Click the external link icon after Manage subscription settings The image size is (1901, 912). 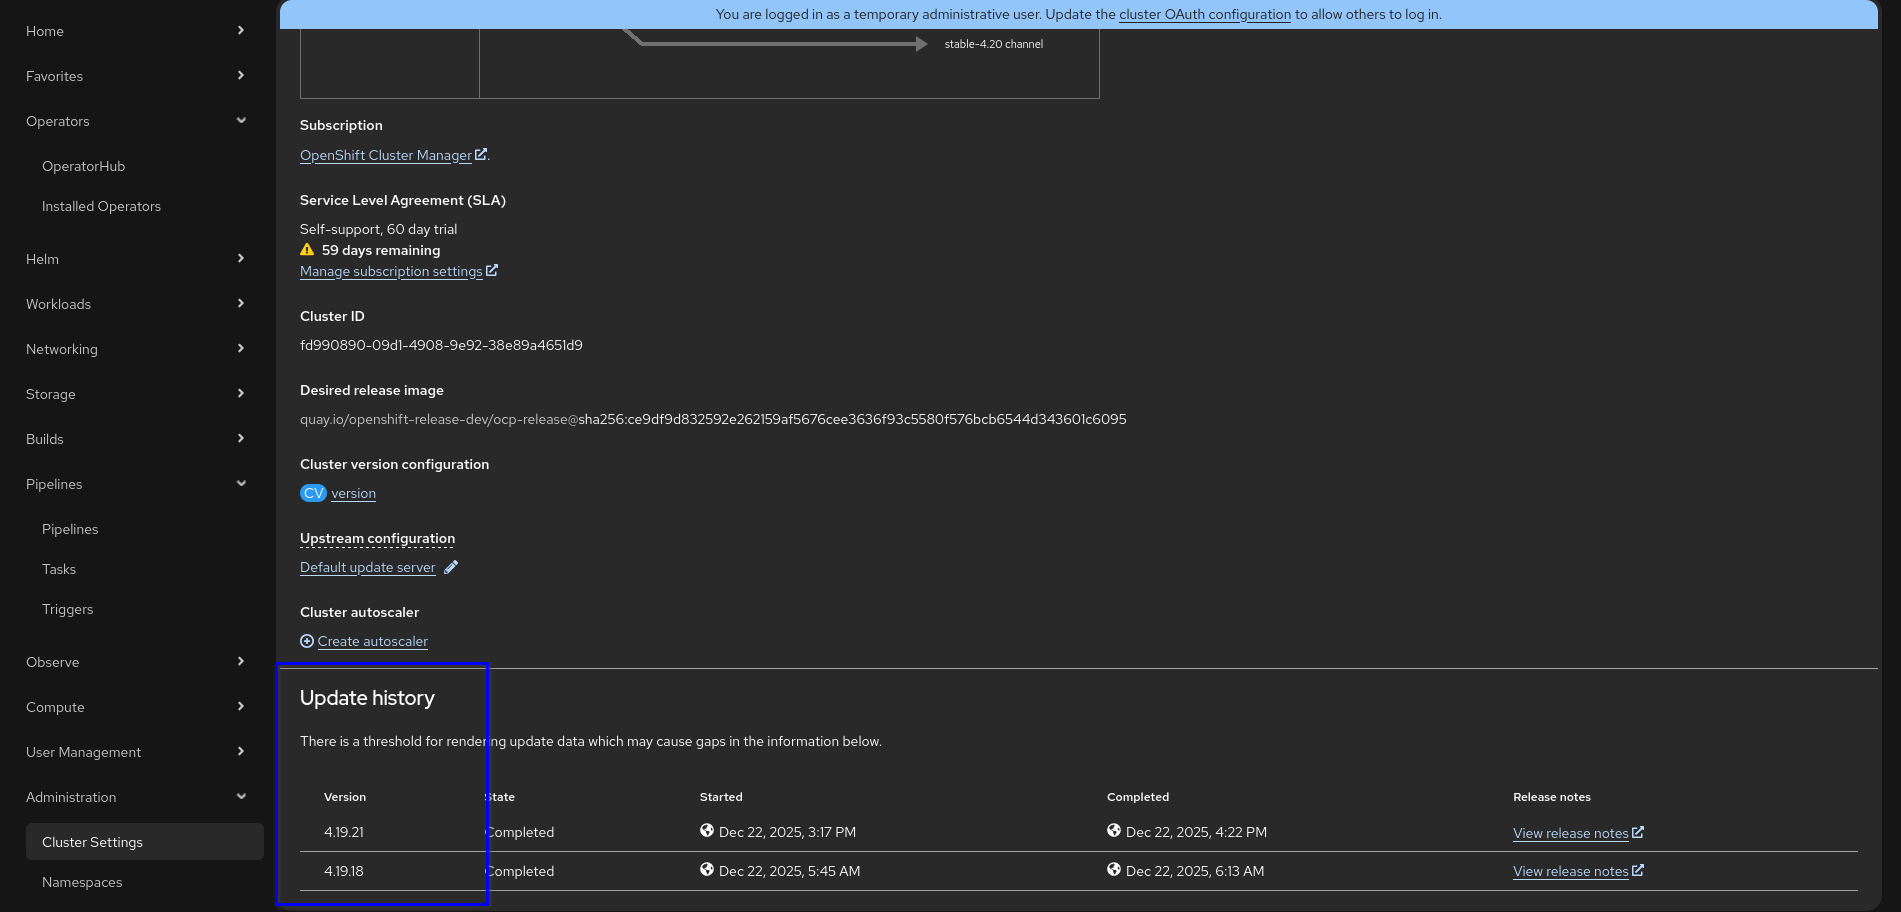(x=492, y=271)
